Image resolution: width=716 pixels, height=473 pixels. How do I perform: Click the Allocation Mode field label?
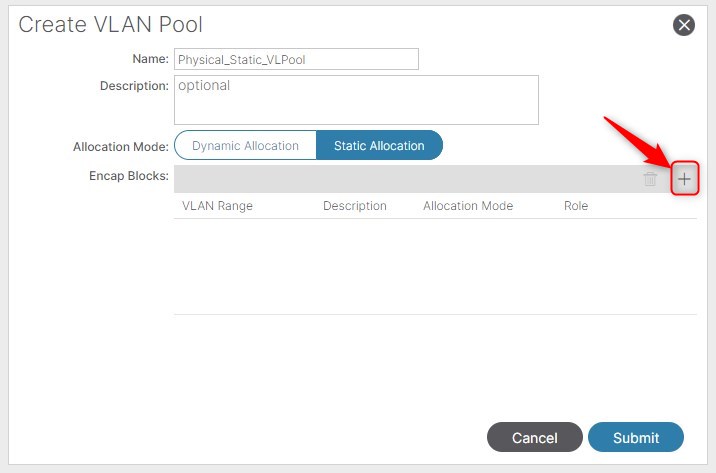tap(120, 146)
